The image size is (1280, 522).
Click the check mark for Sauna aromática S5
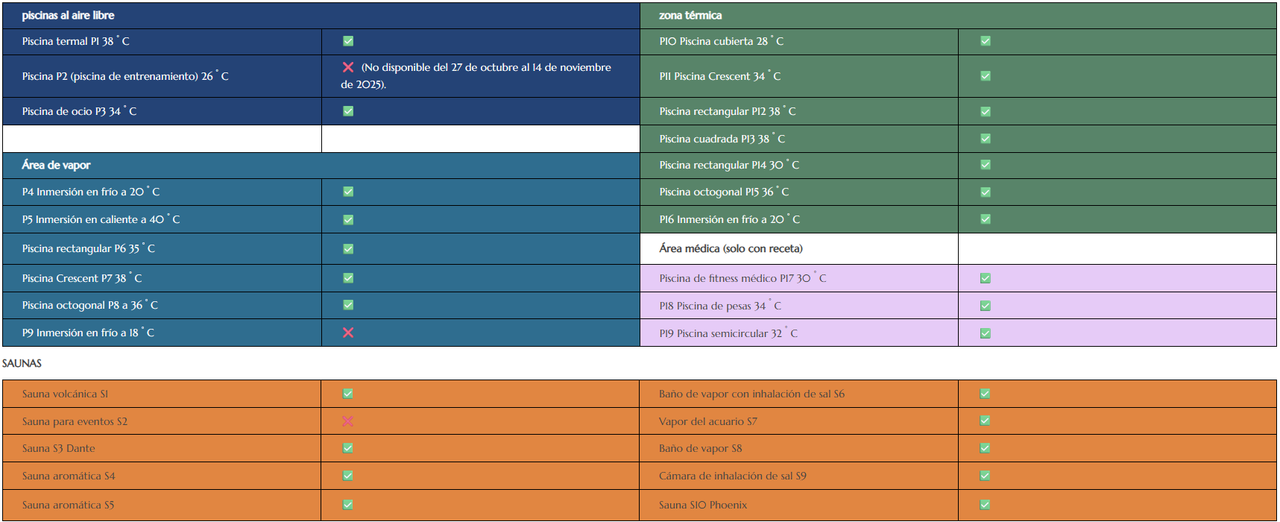click(348, 505)
